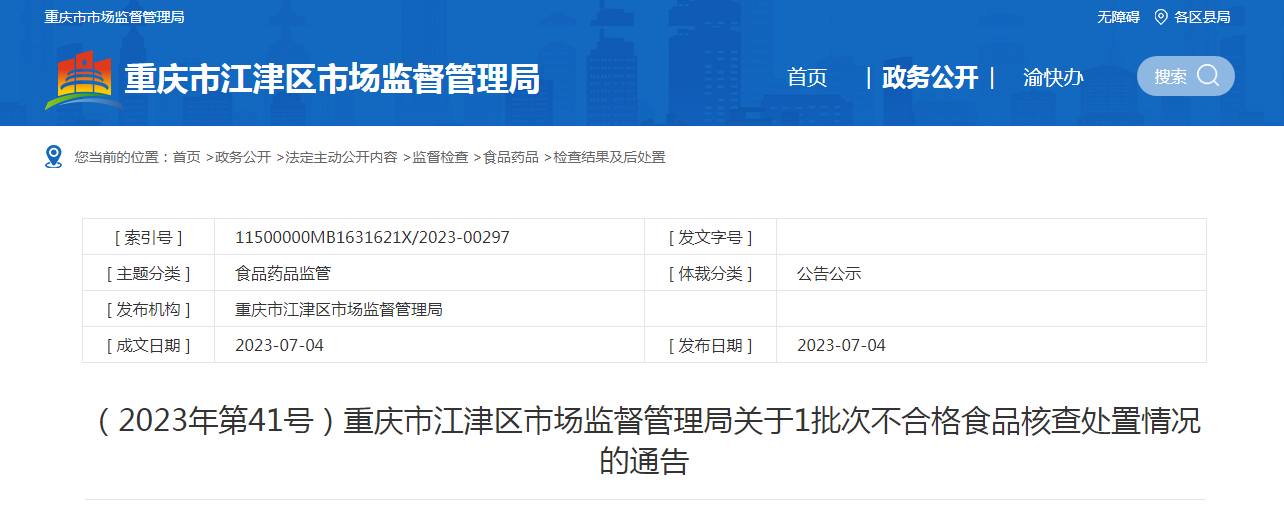Go to 重庆市市场监督管理局 top link

coord(114,17)
